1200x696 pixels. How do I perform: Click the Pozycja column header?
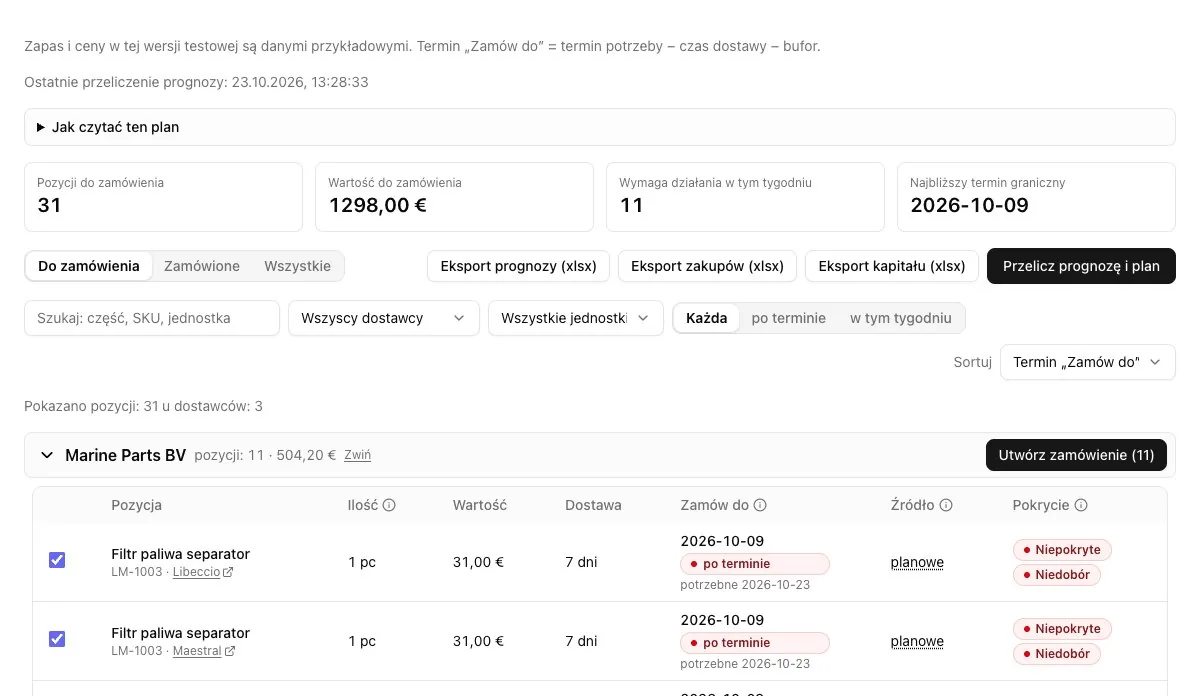(x=137, y=505)
